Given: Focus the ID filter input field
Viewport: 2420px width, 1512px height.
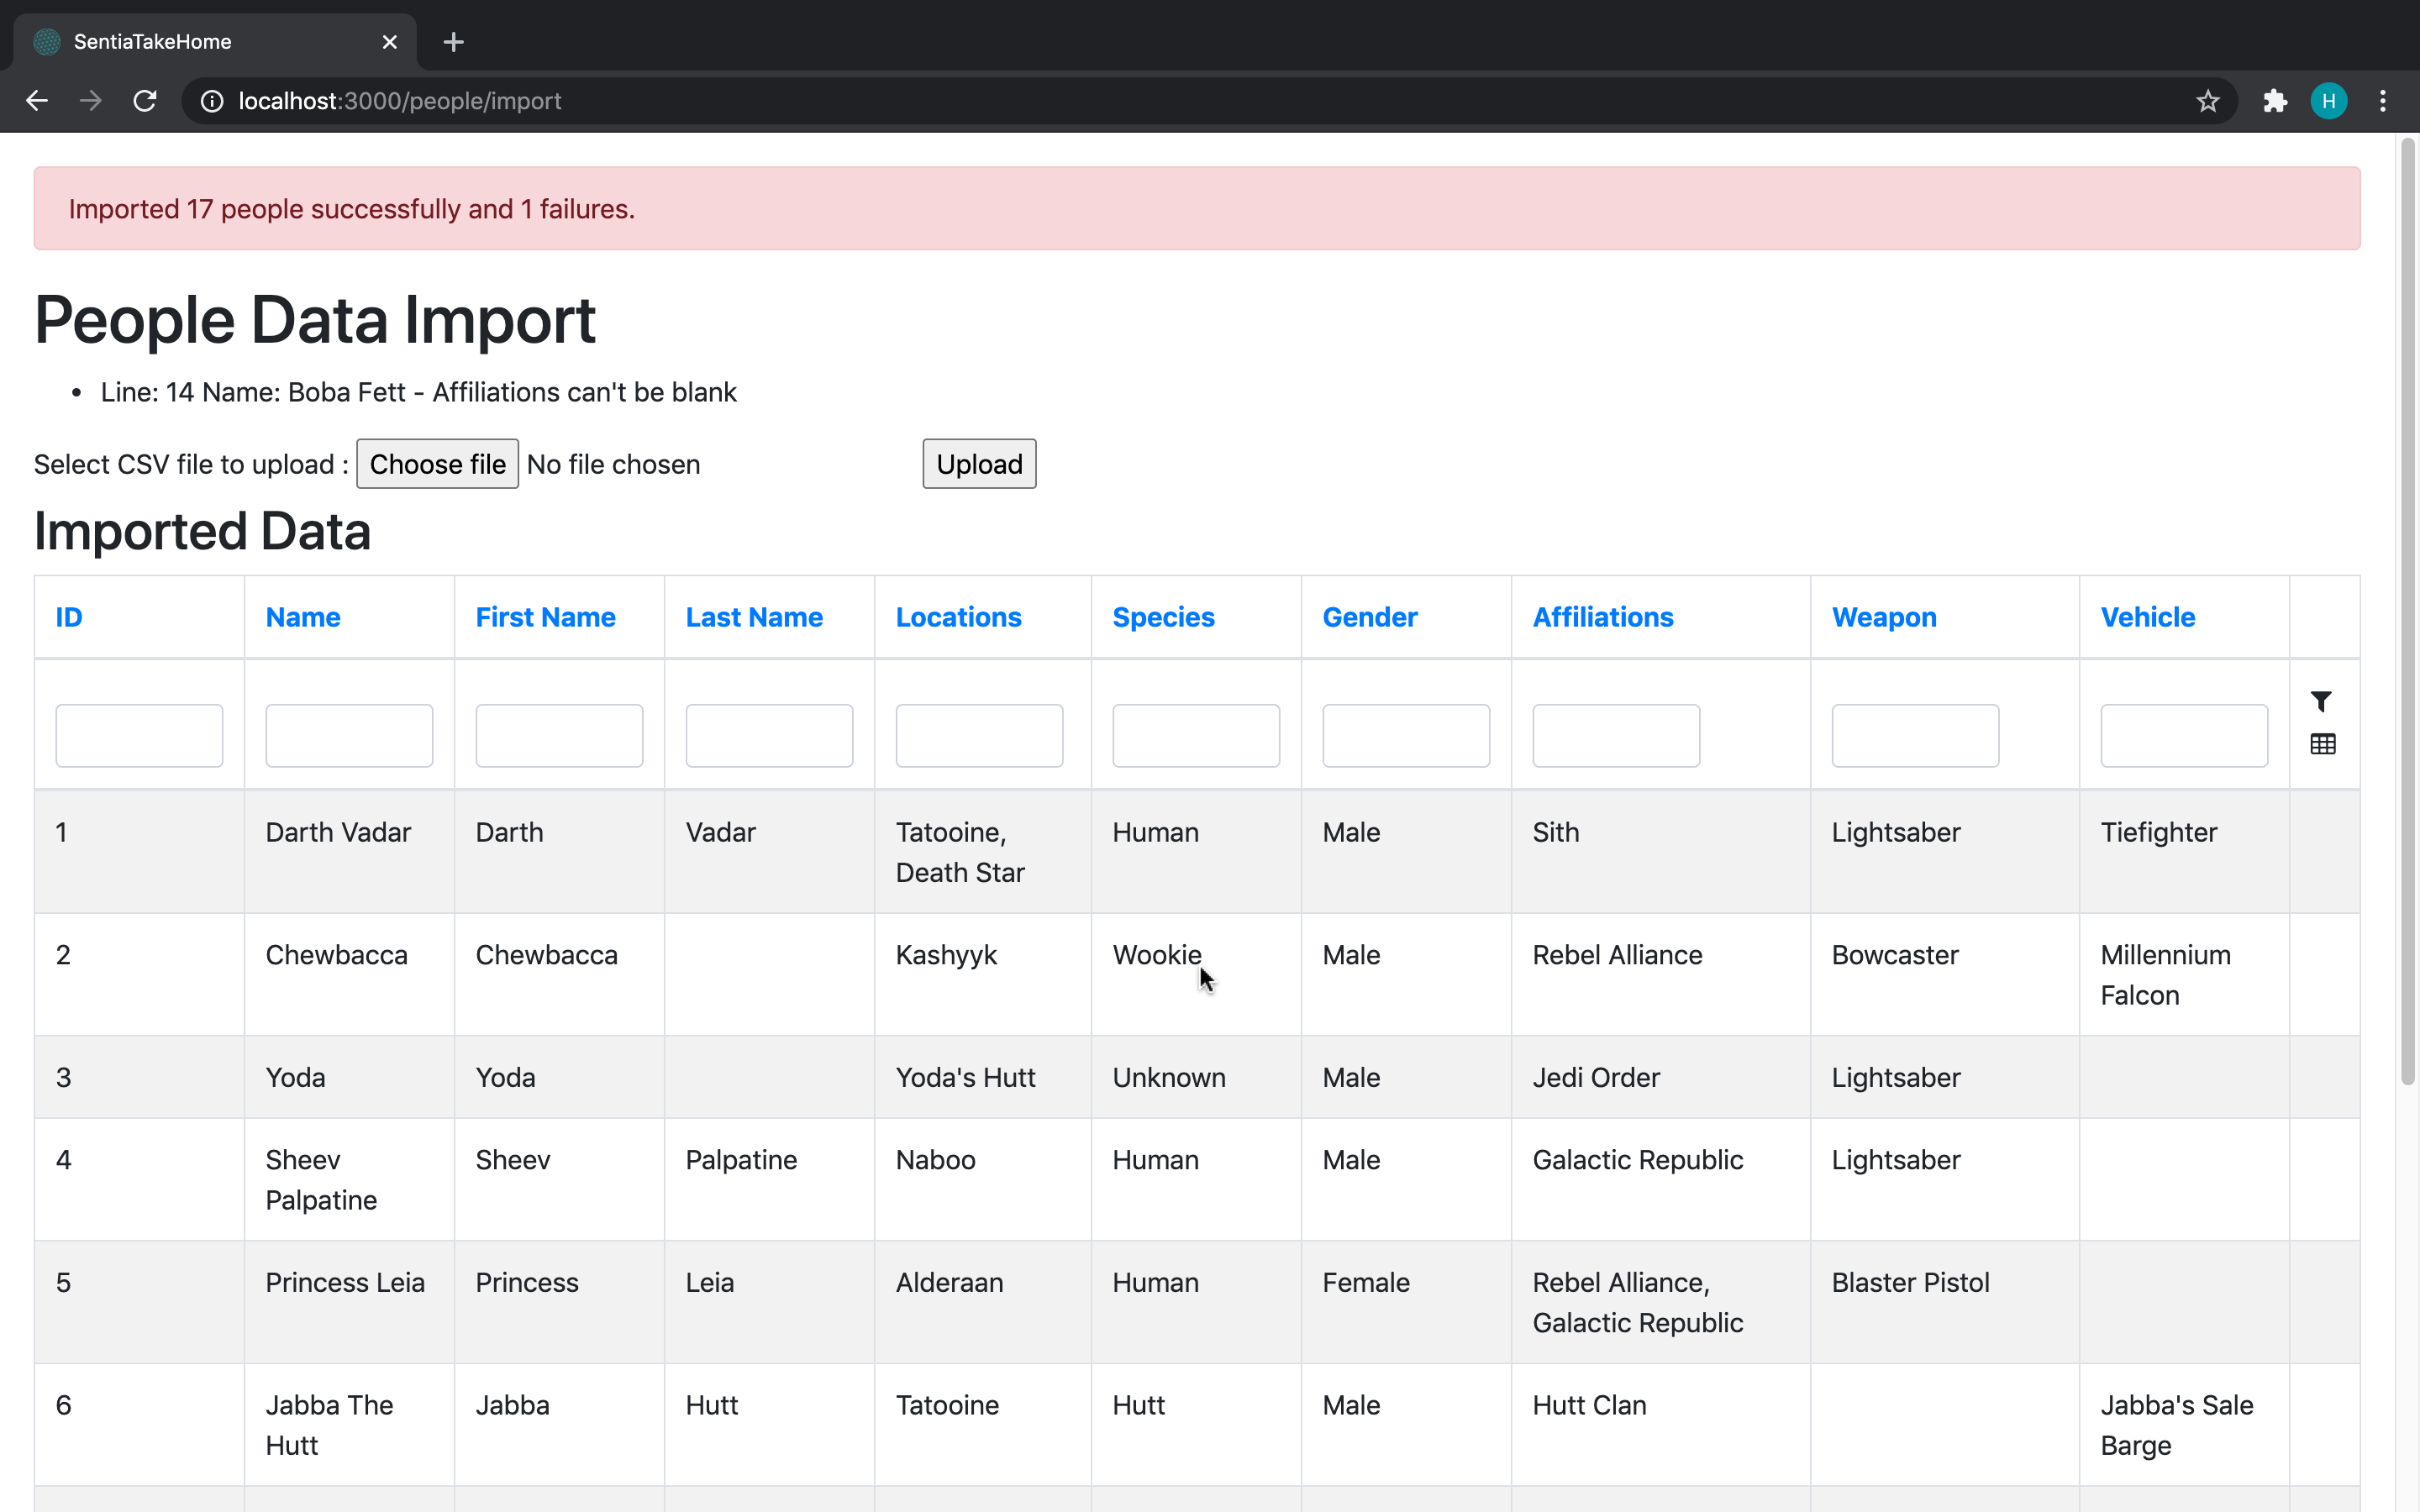Looking at the screenshot, I should click(139, 735).
